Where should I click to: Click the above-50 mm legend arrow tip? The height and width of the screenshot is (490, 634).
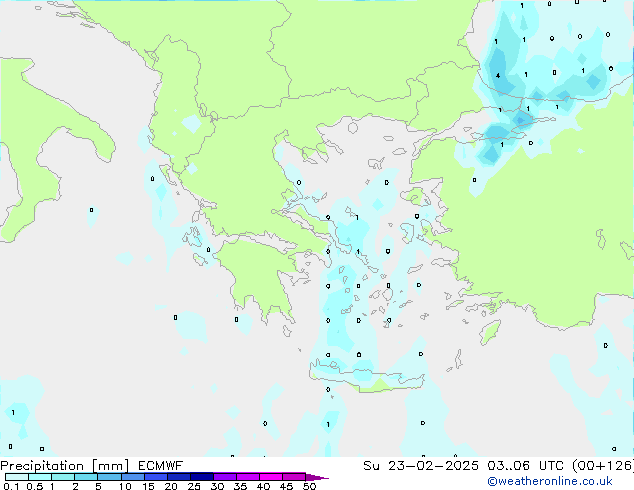[317, 477]
